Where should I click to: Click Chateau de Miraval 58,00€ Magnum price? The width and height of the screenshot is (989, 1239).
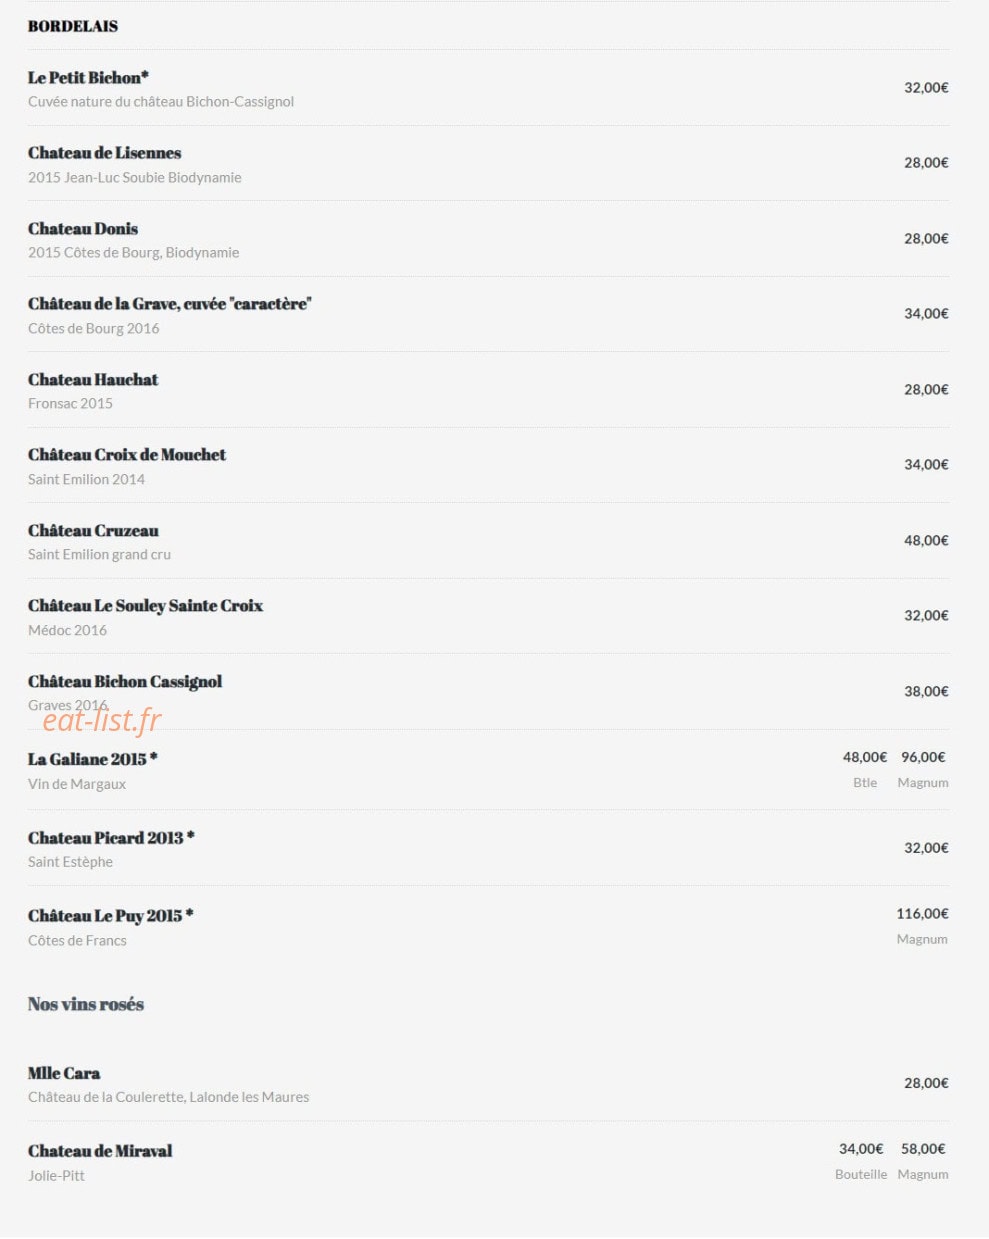(x=923, y=1149)
